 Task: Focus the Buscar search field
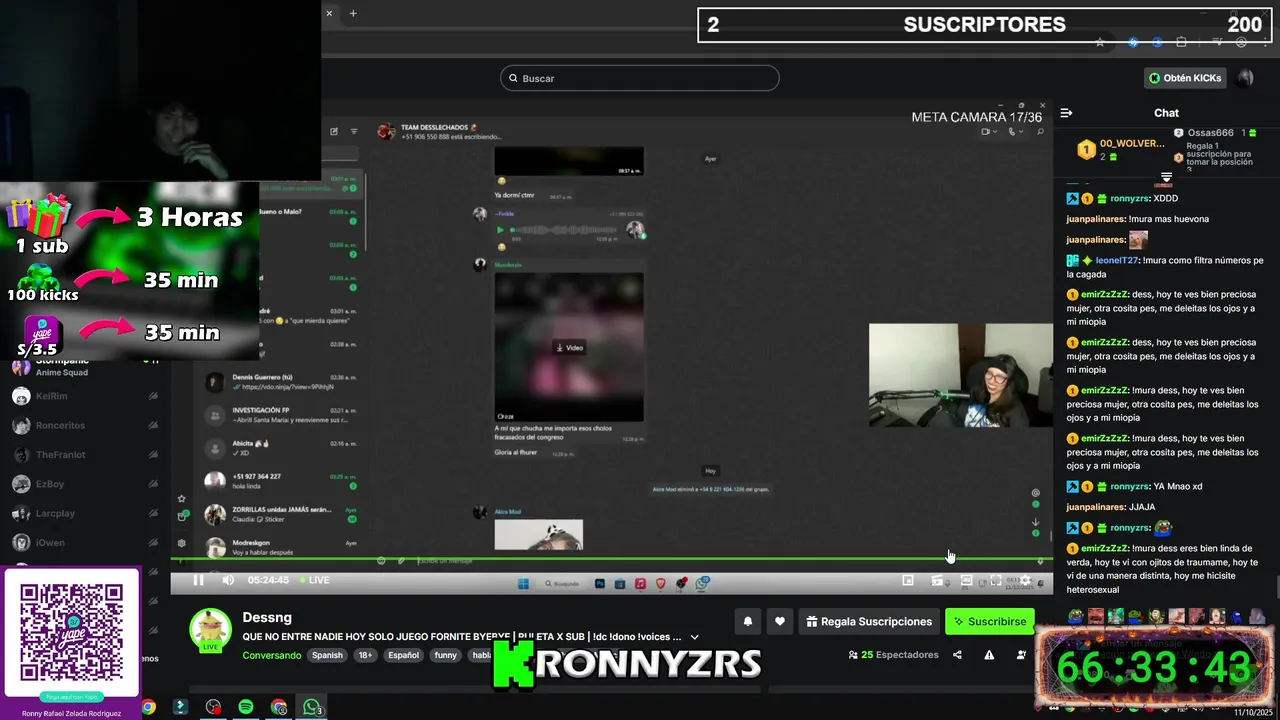click(640, 78)
